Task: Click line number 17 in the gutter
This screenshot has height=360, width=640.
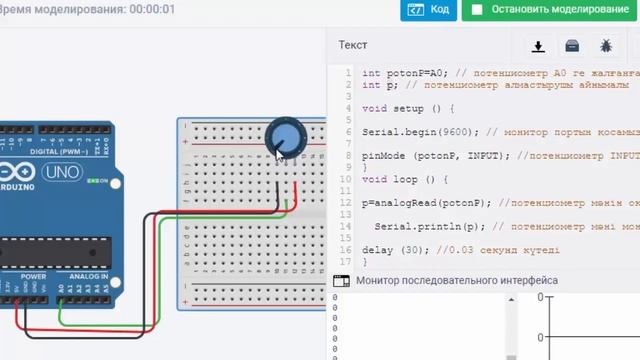Action: pos(345,262)
